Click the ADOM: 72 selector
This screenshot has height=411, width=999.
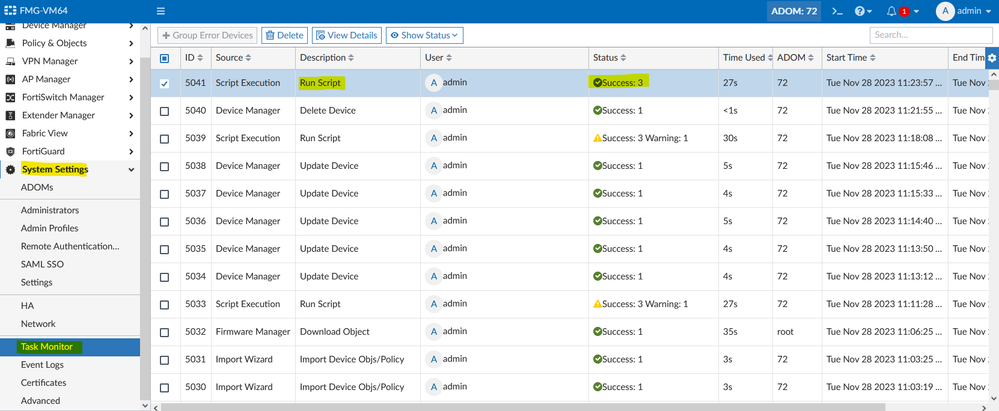[794, 11]
